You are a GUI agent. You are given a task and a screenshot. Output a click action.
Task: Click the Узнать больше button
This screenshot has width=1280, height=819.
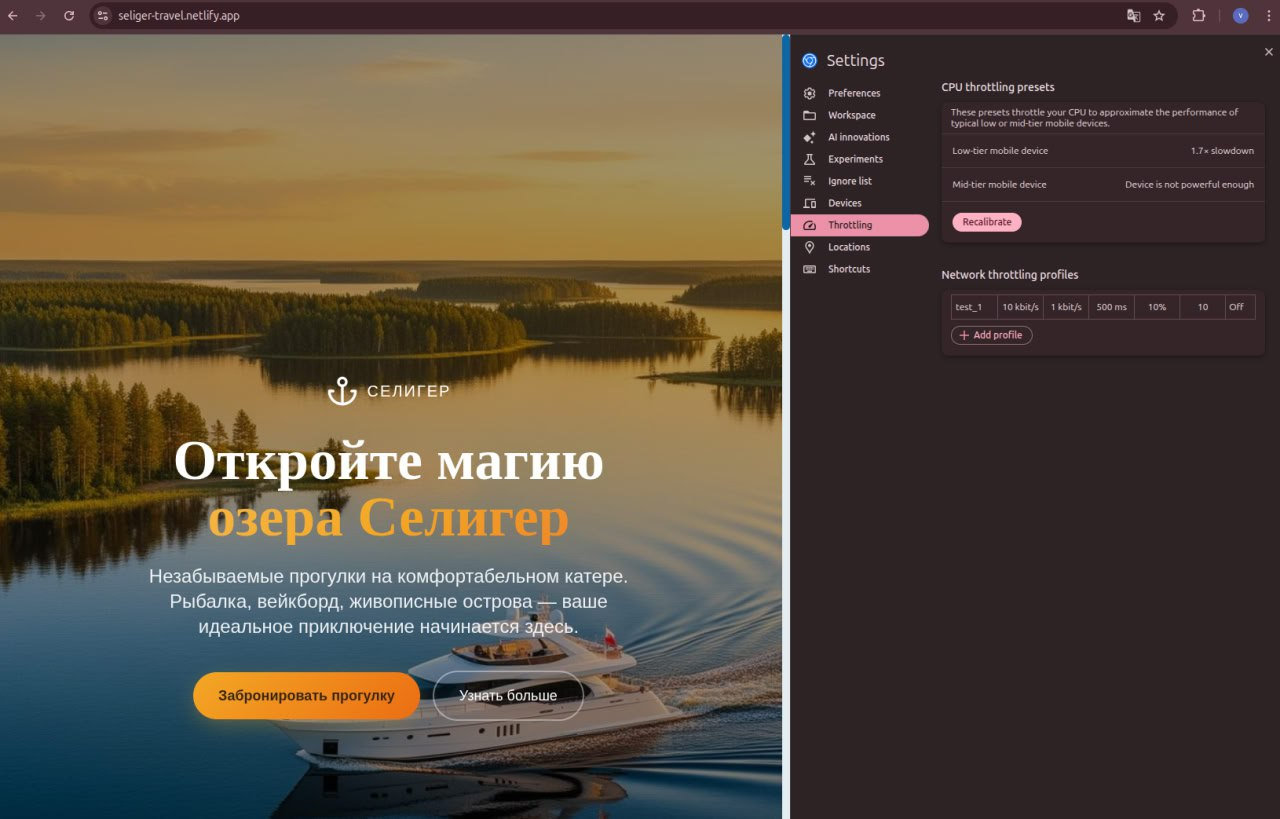click(x=508, y=696)
